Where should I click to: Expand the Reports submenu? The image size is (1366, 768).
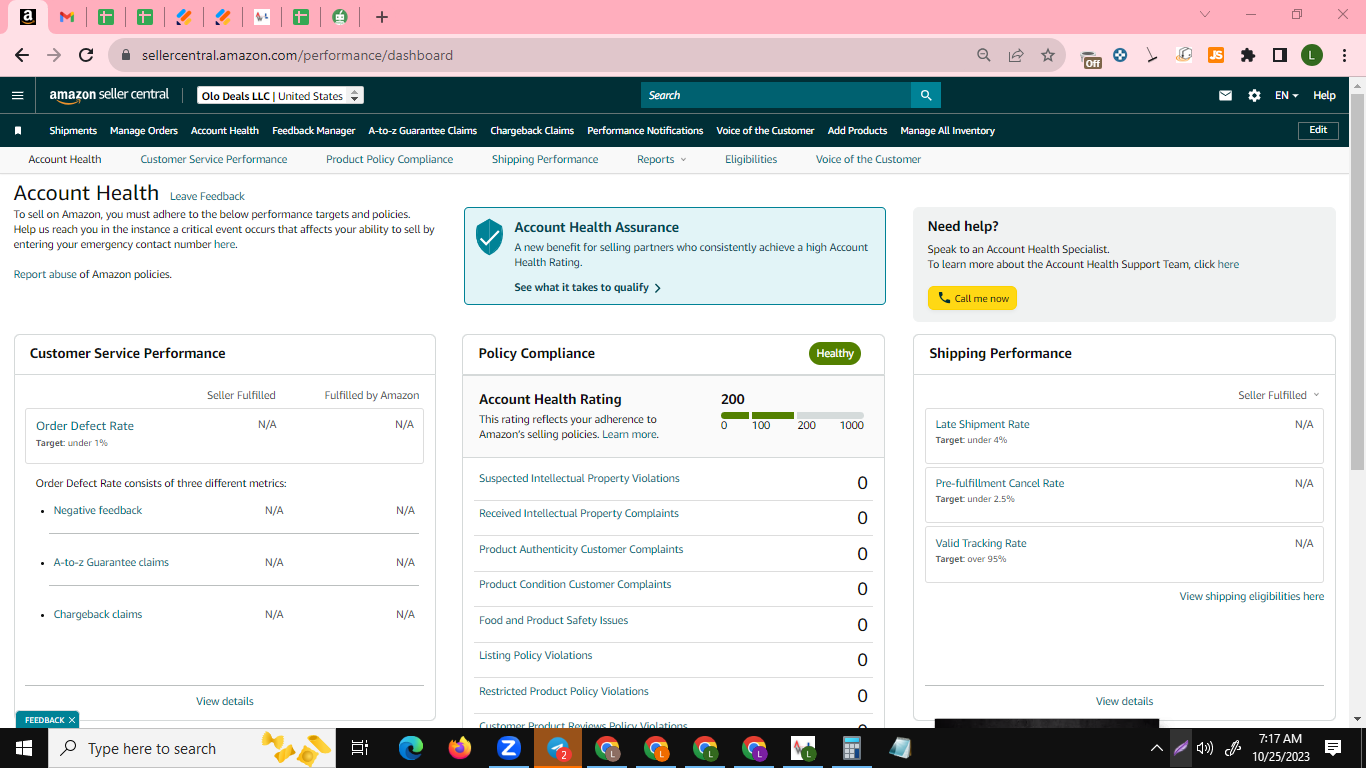click(x=662, y=159)
